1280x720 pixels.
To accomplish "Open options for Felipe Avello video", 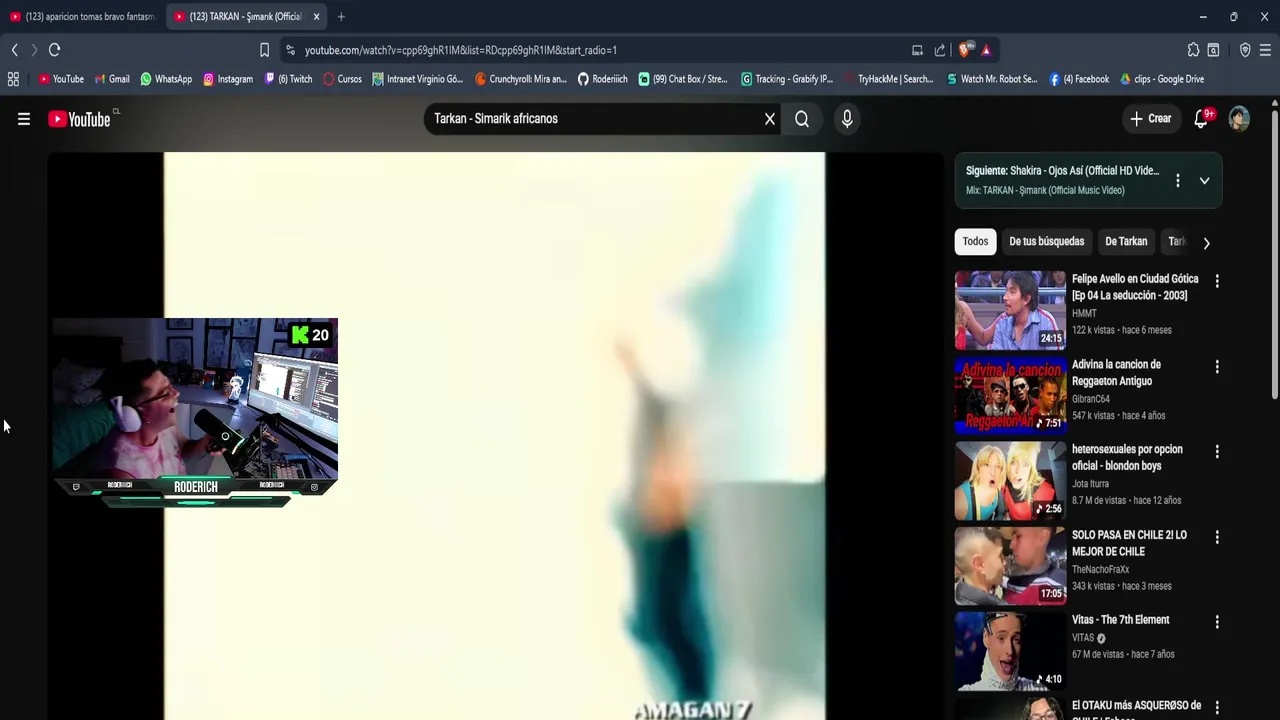I will pyautogui.click(x=1217, y=281).
